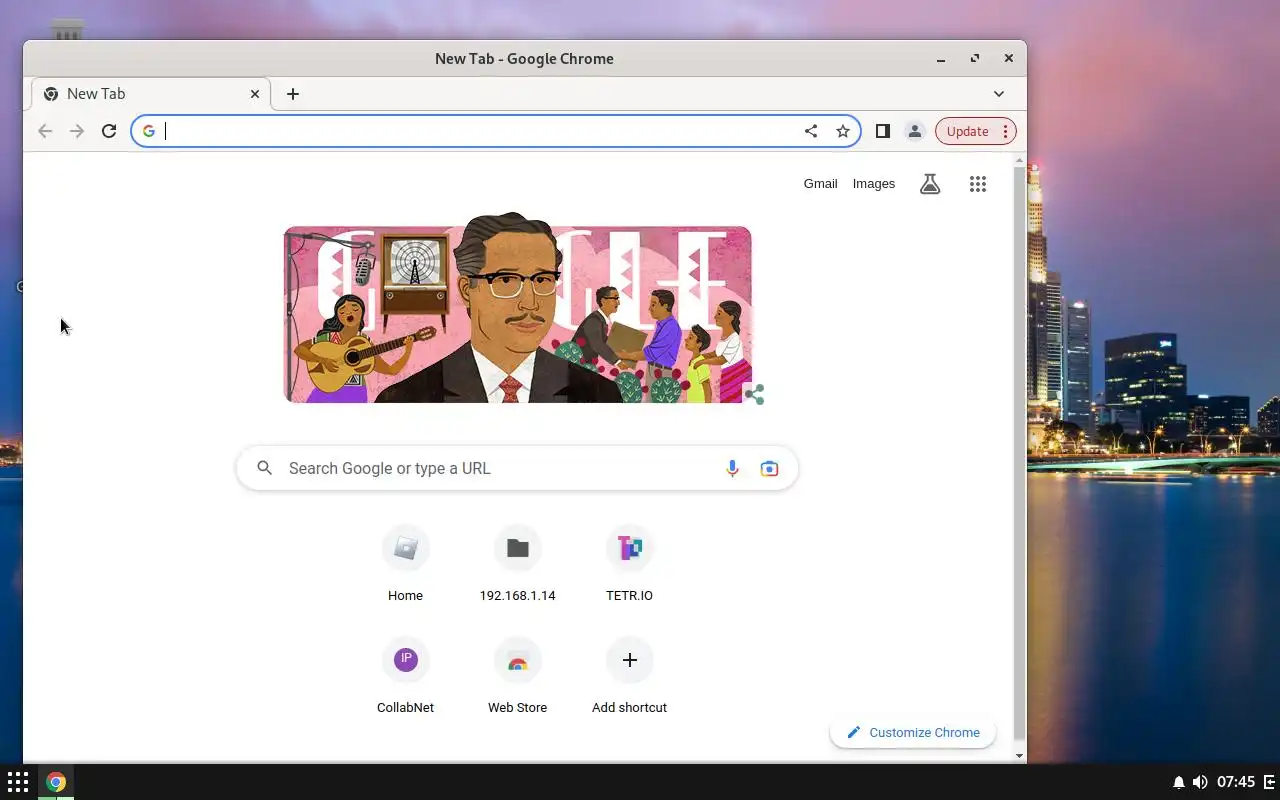Close the New Tab tab
The image size is (1280, 800).
(x=254, y=94)
